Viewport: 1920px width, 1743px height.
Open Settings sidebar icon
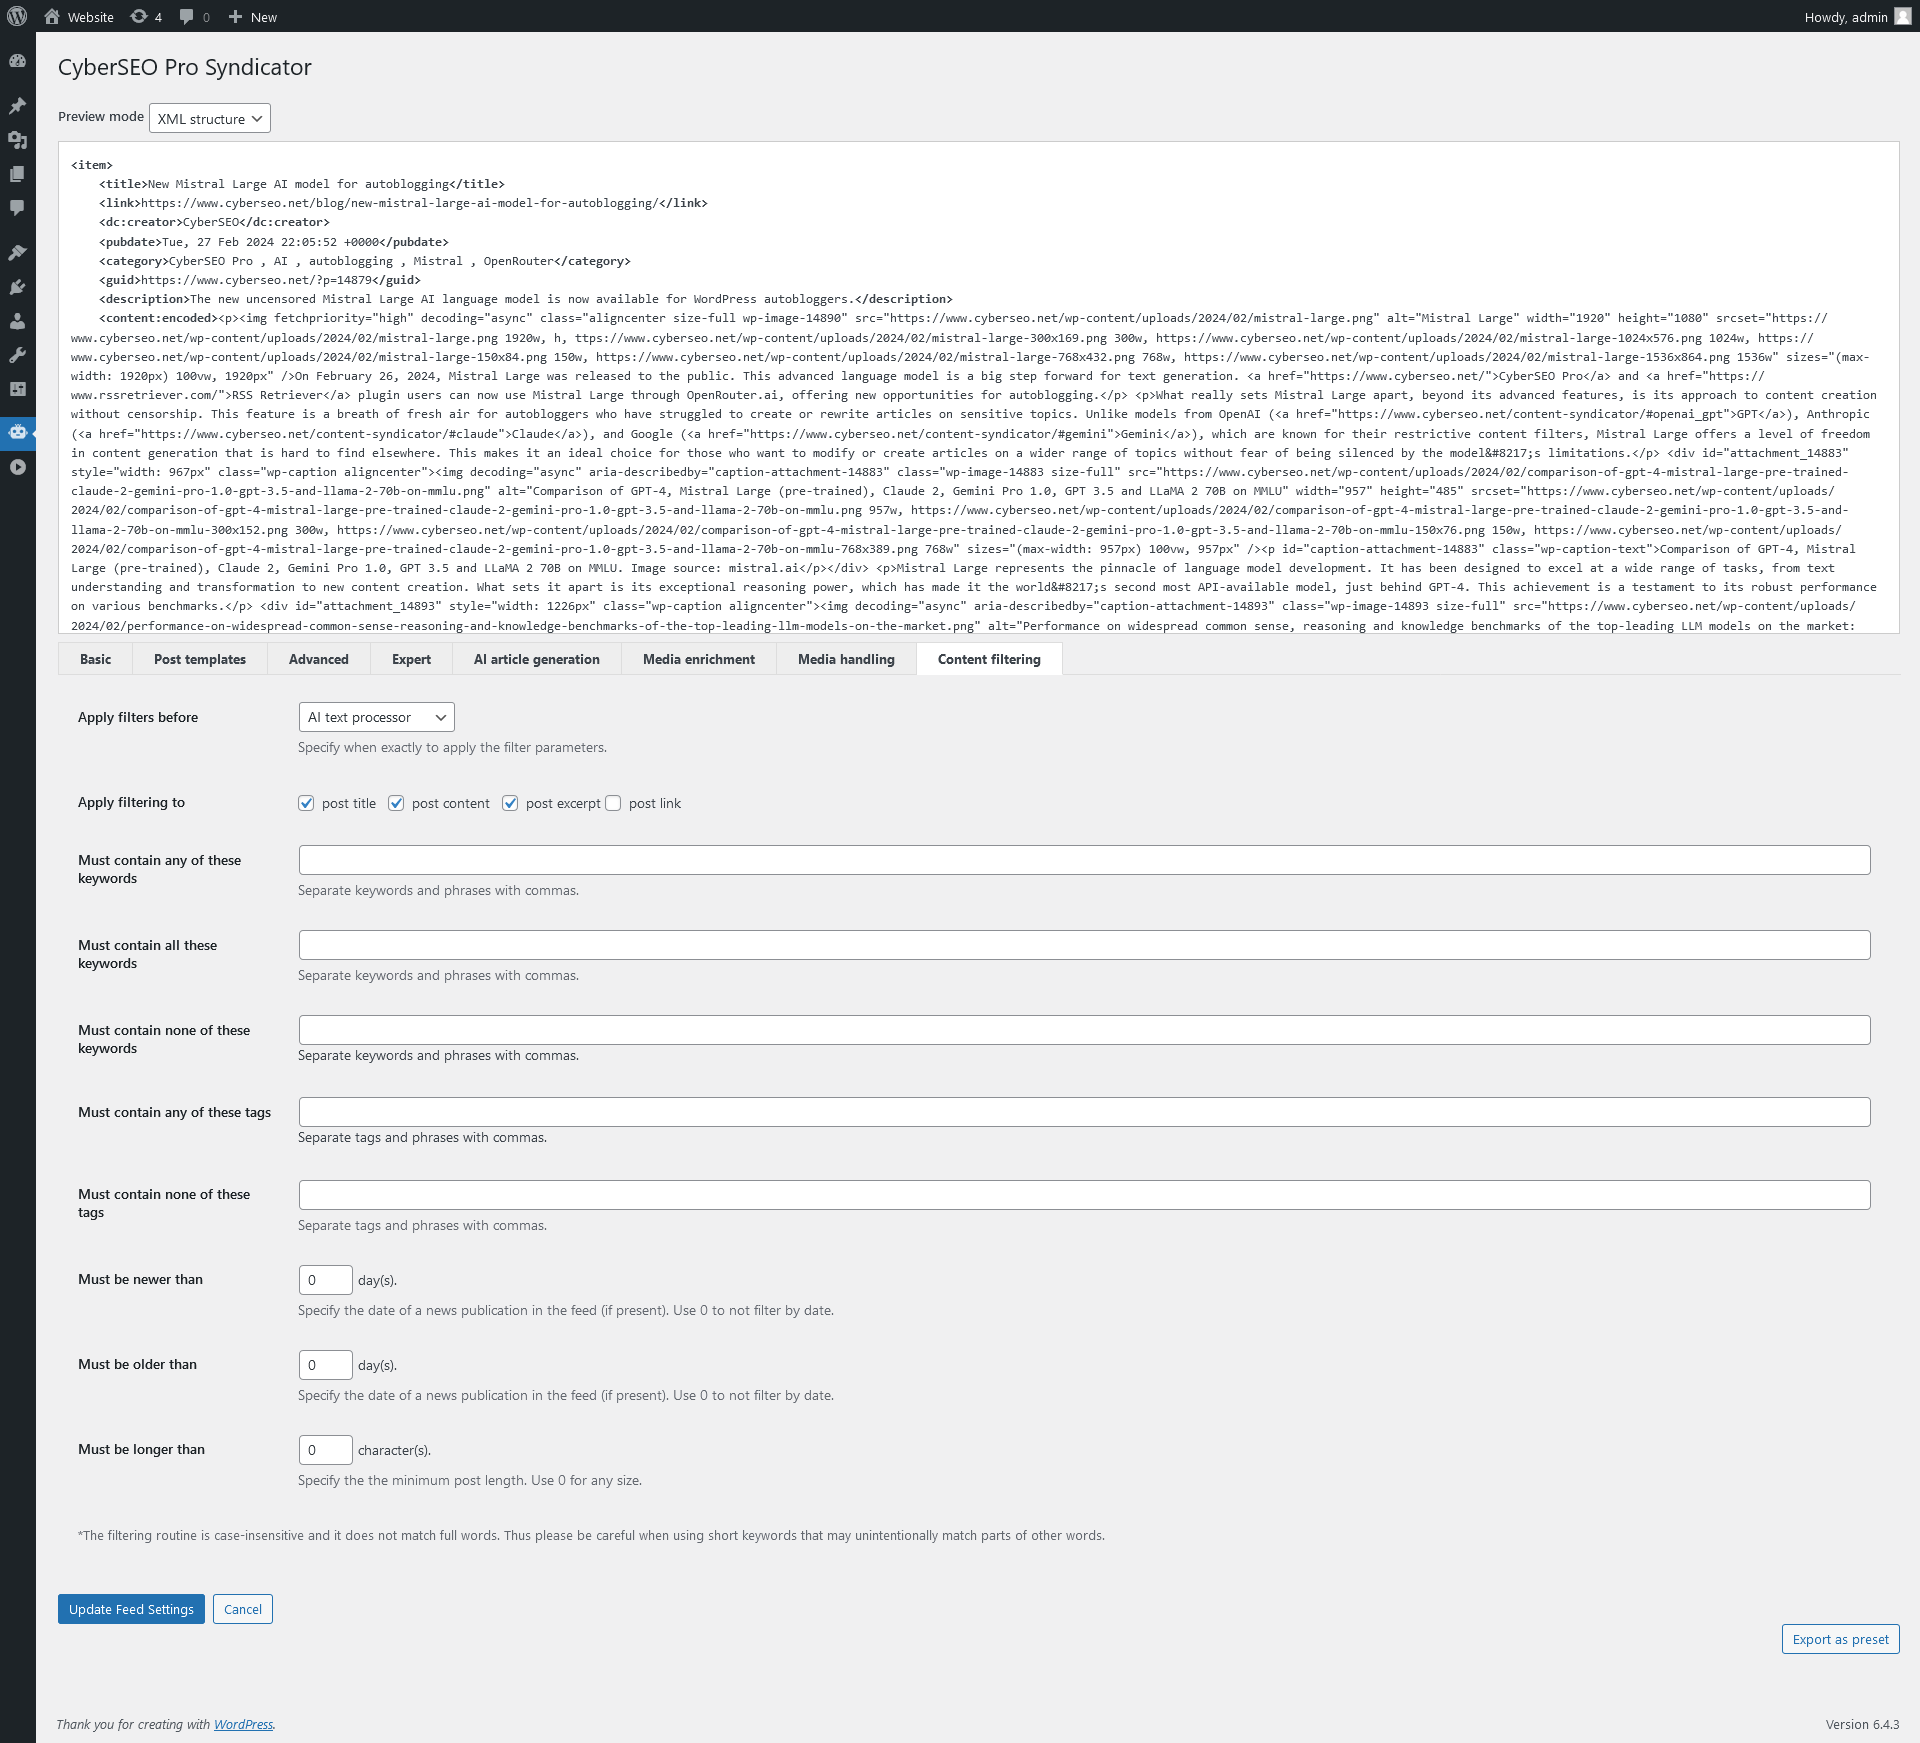(17, 389)
